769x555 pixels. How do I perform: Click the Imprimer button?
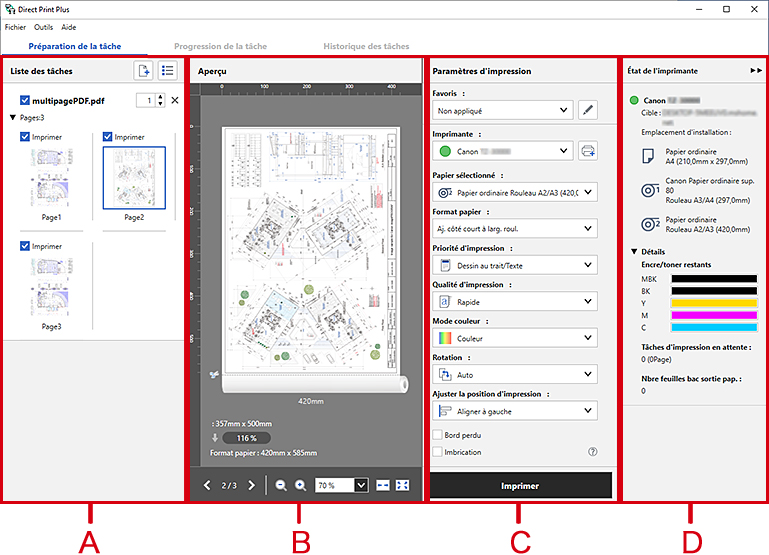520,486
